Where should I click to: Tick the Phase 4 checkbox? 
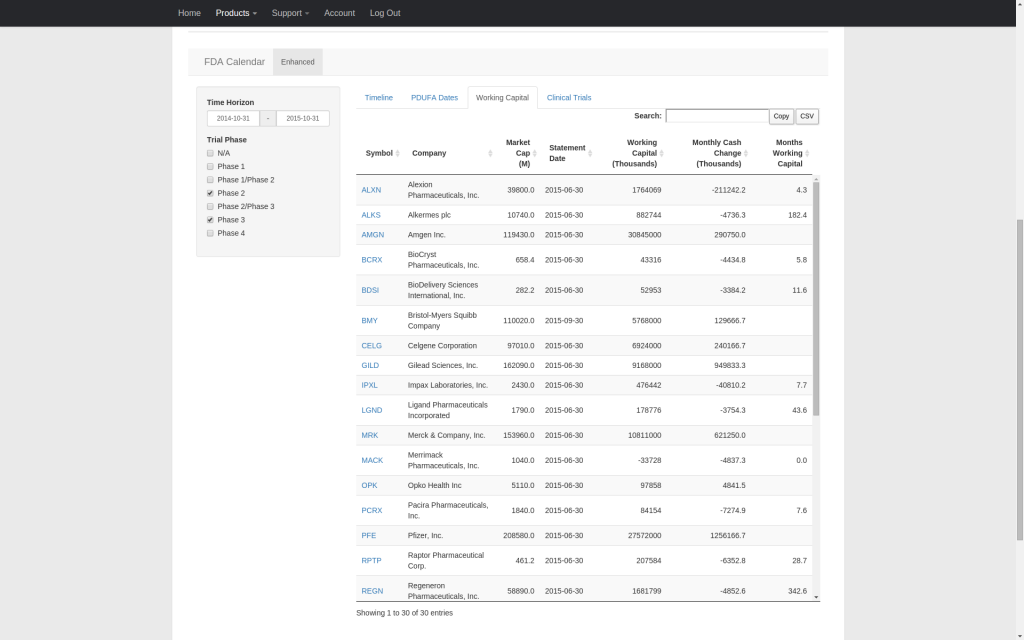(x=210, y=233)
